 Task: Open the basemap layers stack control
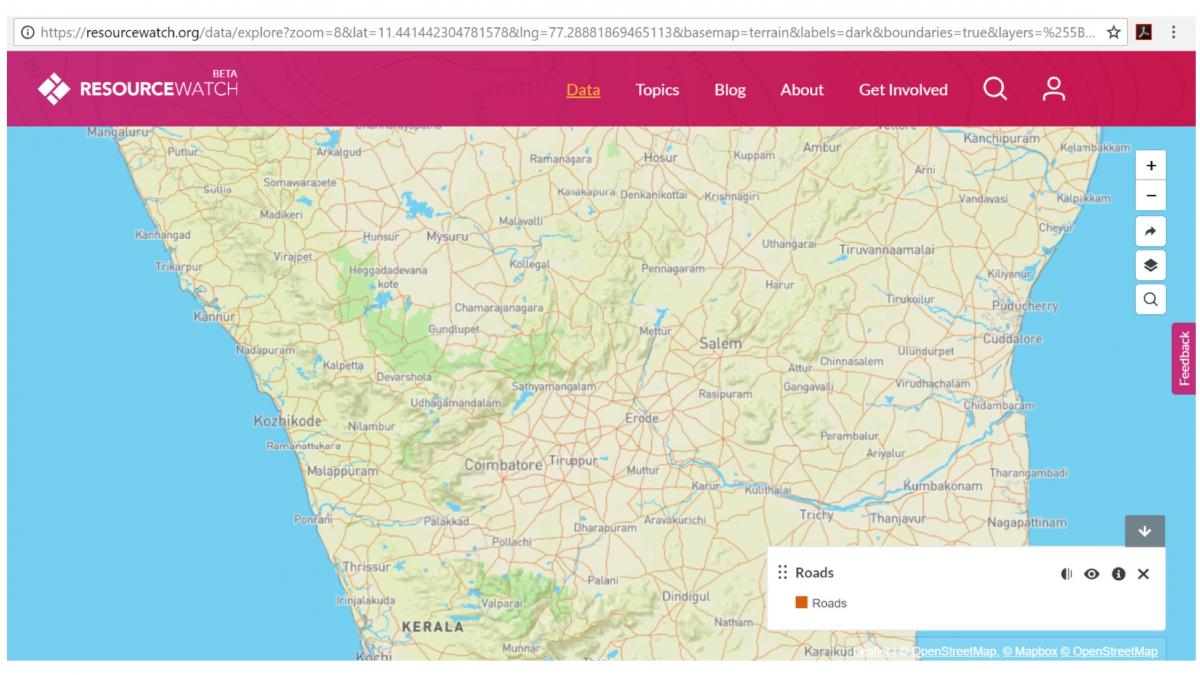pyautogui.click(x=1150, y=265)
